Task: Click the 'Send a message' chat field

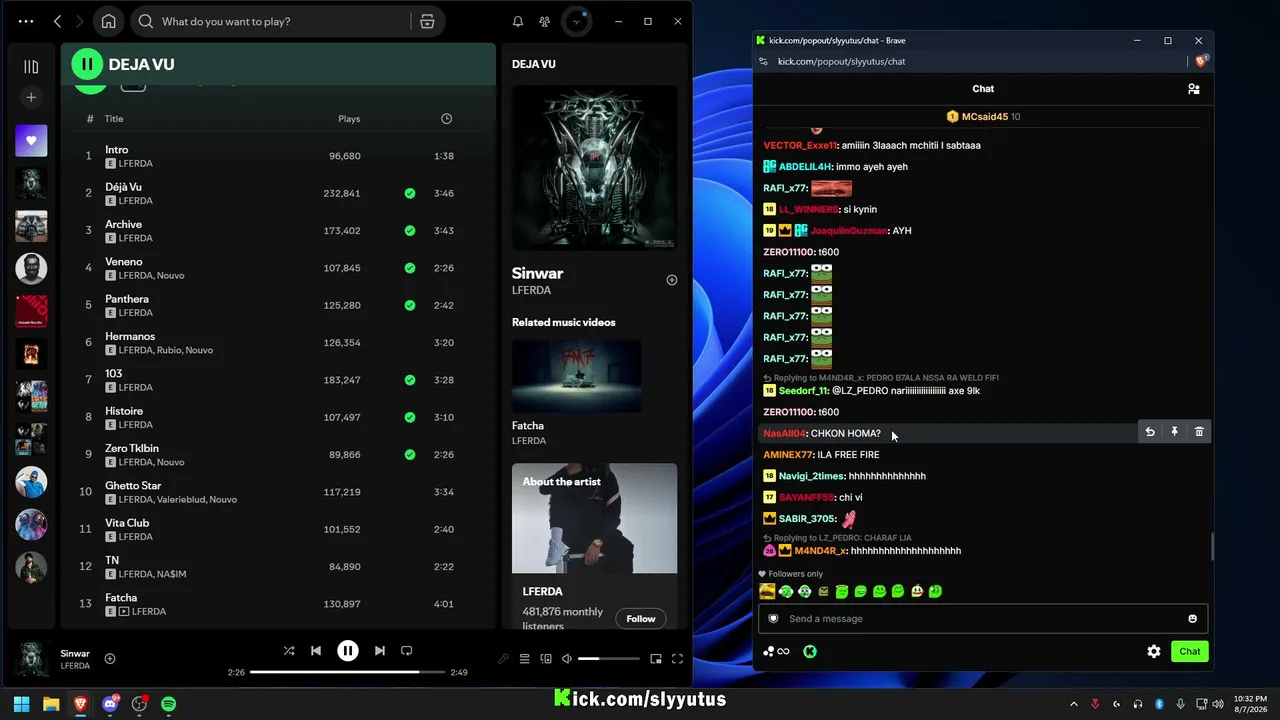Action: [983, 618]
